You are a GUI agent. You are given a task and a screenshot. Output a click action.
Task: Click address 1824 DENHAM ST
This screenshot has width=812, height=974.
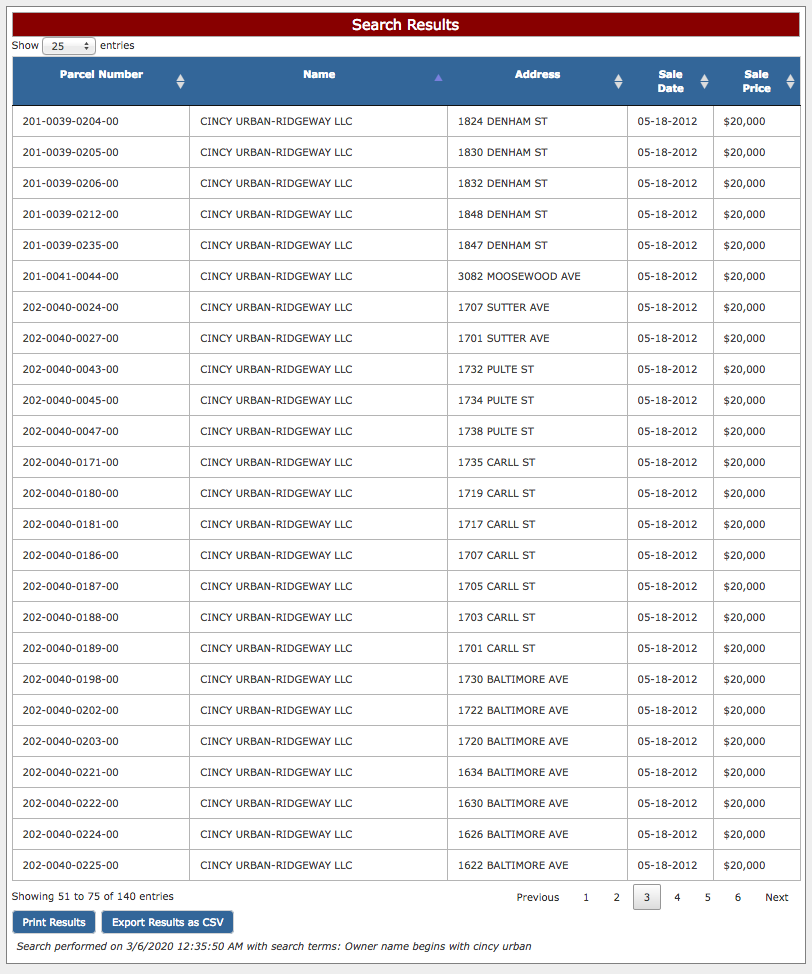click(x=503, y=122)
